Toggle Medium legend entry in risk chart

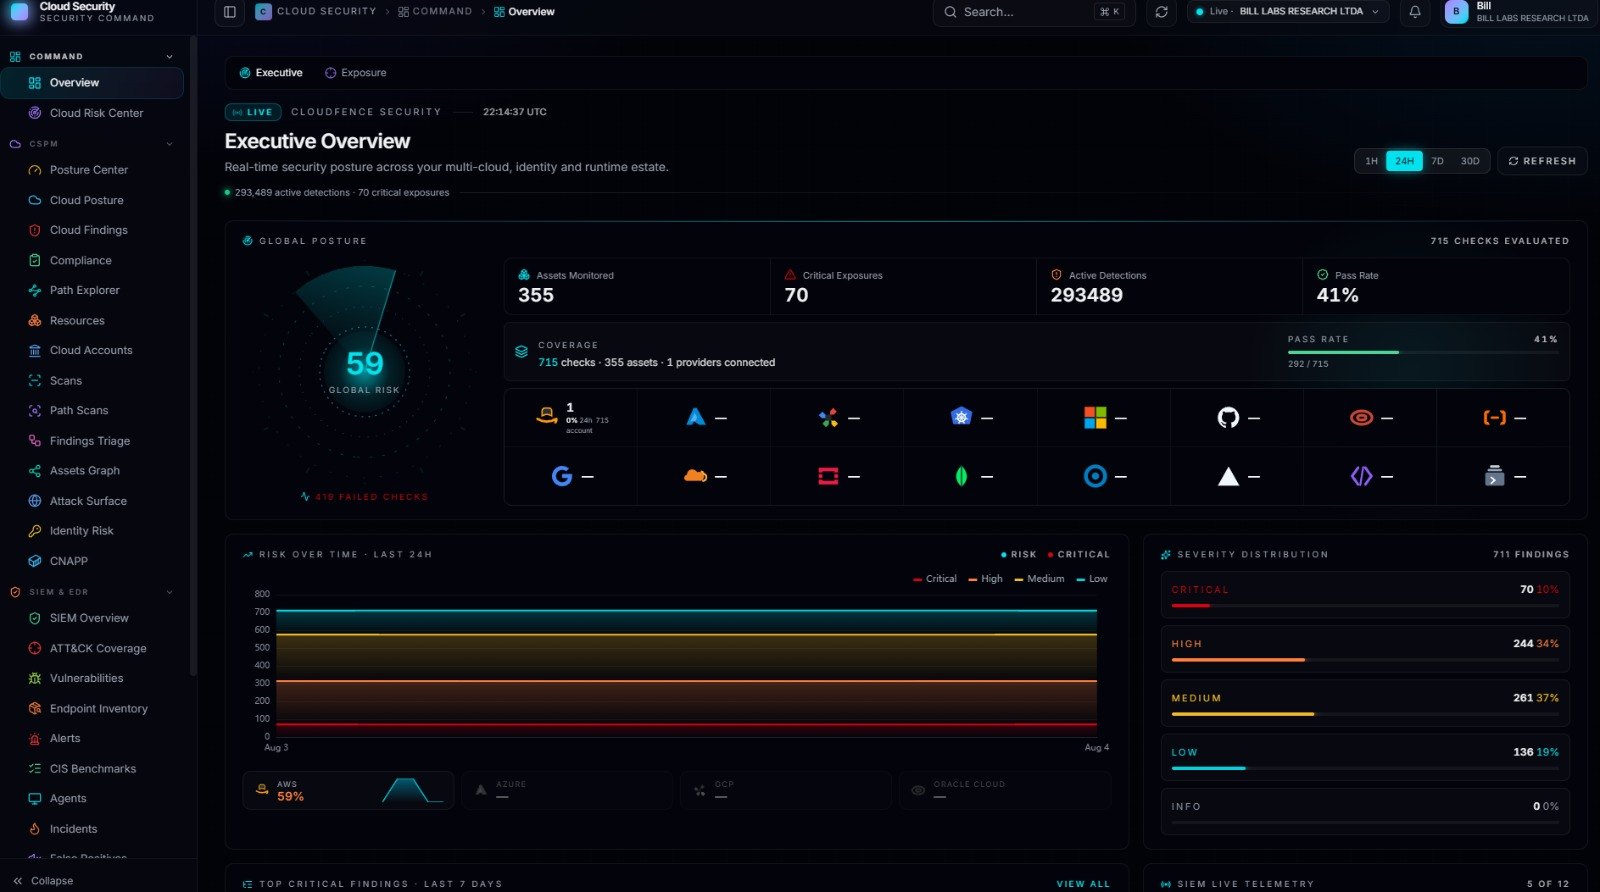point(1039,579)
